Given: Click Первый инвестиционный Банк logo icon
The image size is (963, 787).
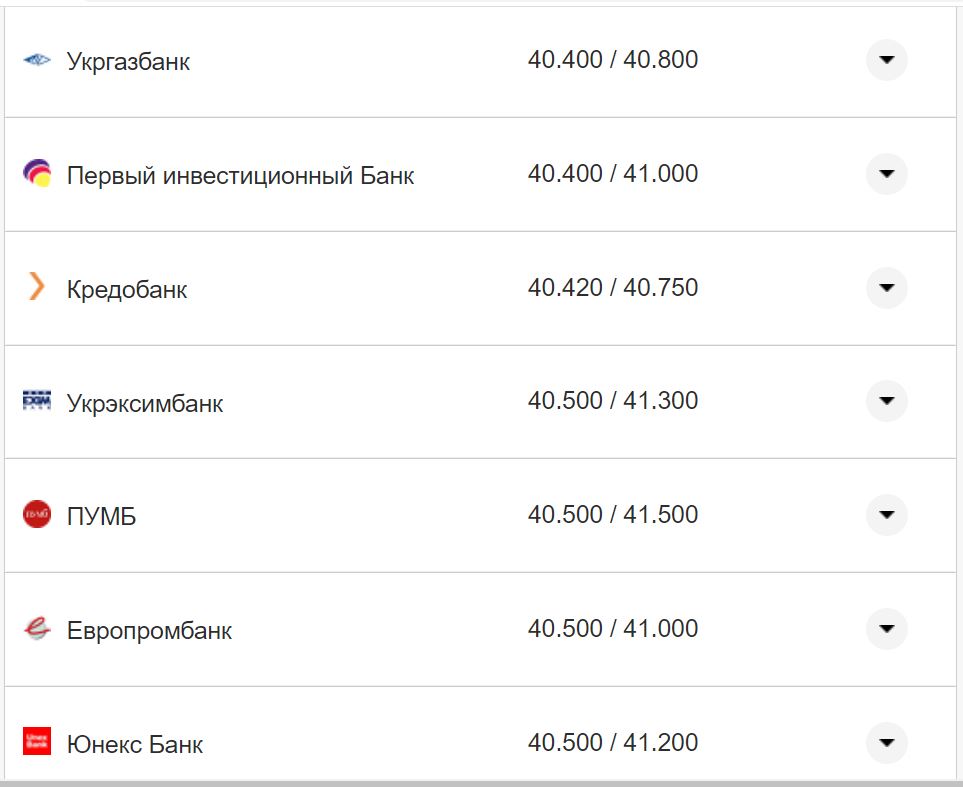Looking at the screenshot, I should coord(37,174).
